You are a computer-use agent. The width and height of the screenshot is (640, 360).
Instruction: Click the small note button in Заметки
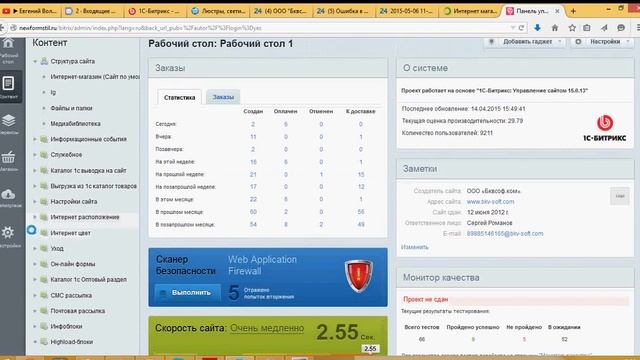620,196
